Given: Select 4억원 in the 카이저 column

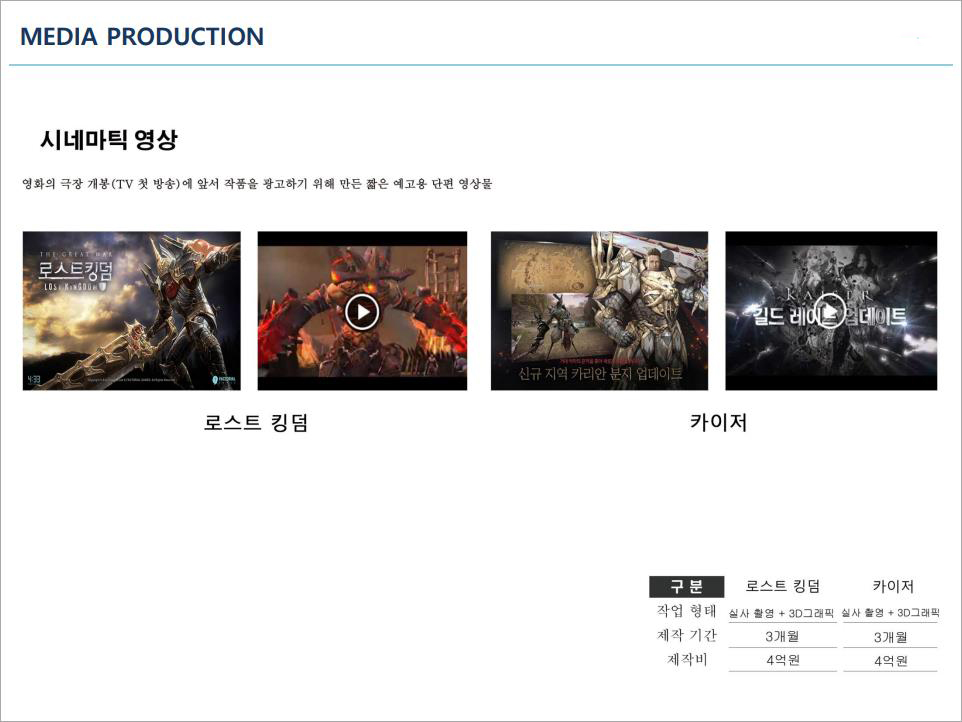Looking at the screenshot, I should coord(891,661).
